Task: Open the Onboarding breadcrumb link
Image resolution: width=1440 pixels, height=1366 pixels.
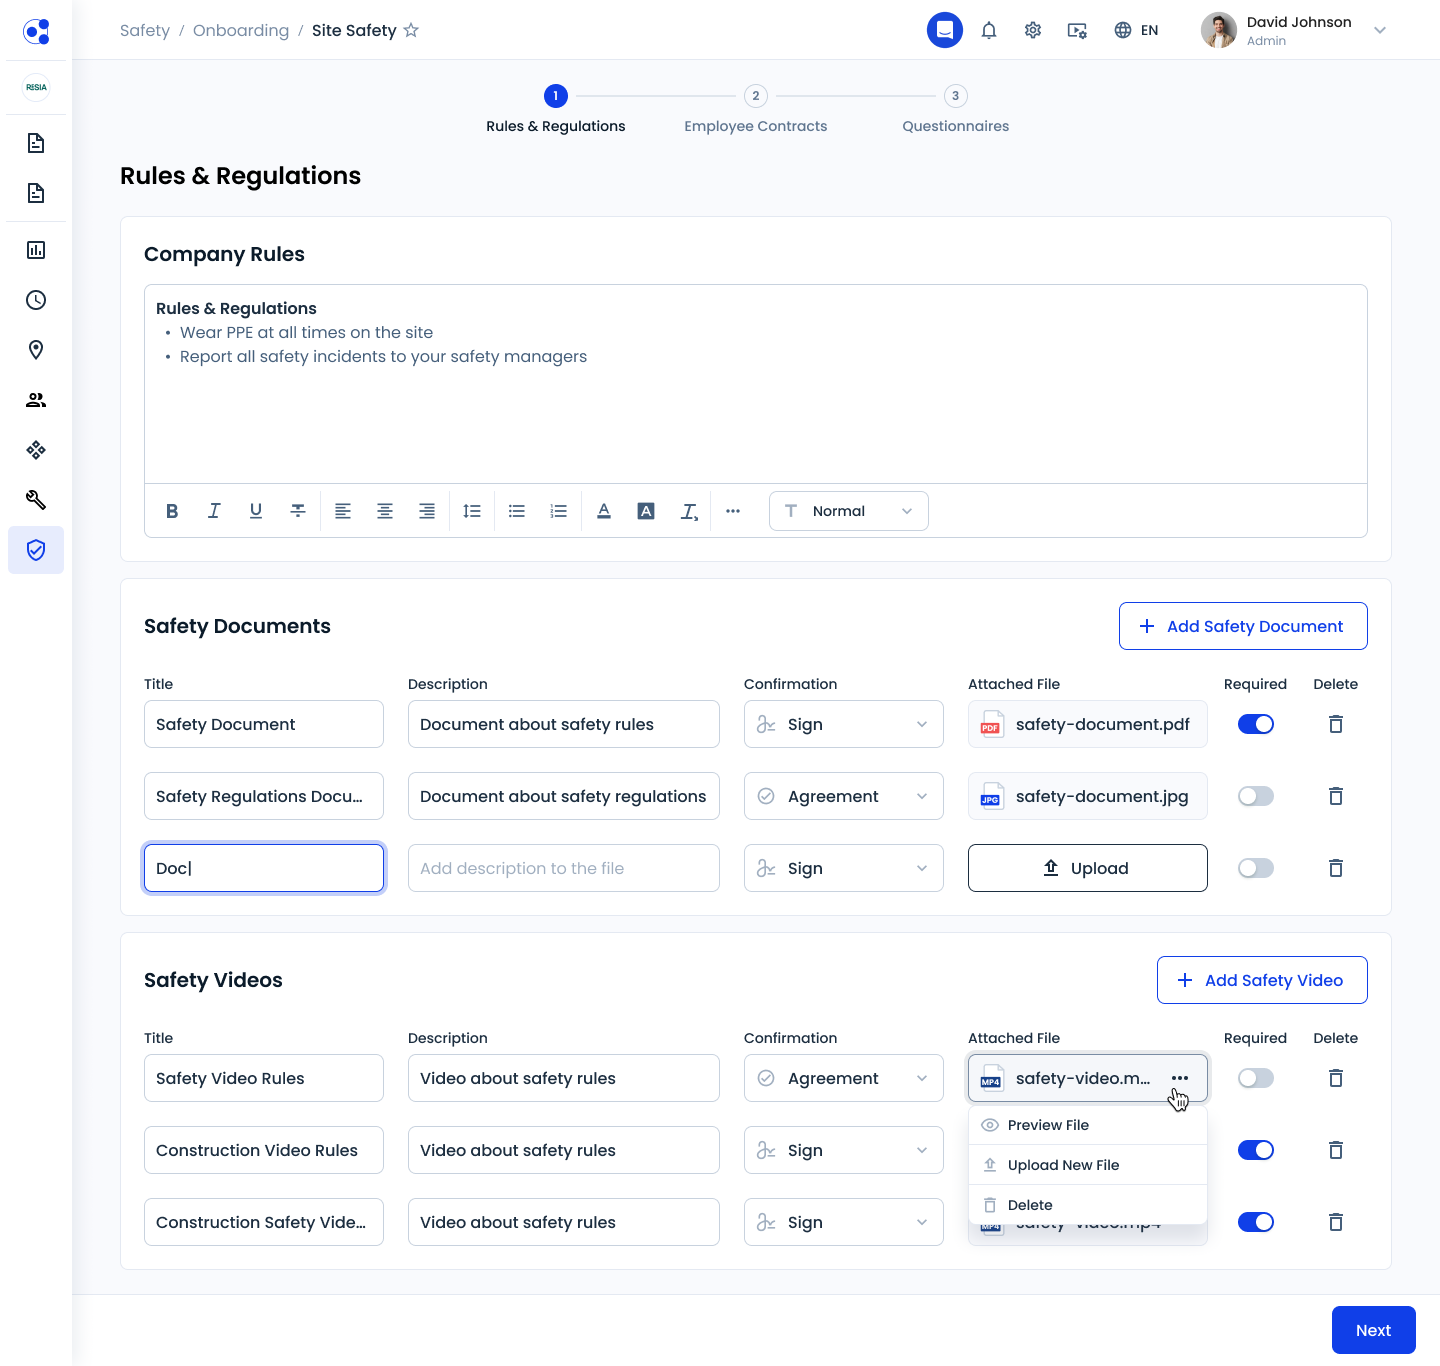Action: click(x=241, y=30)
